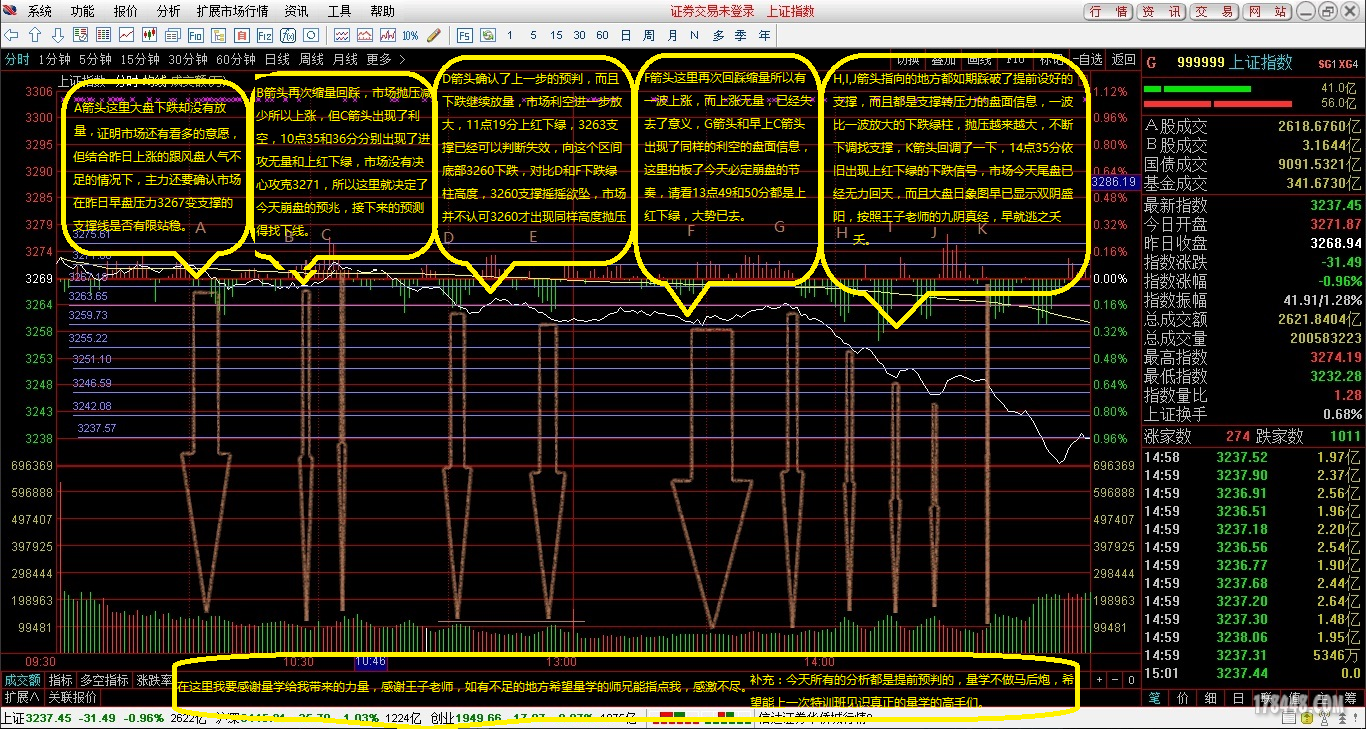The image size is (1366, 729).
Task: Select the 5-minute period toolbar button
Action: 533,35
